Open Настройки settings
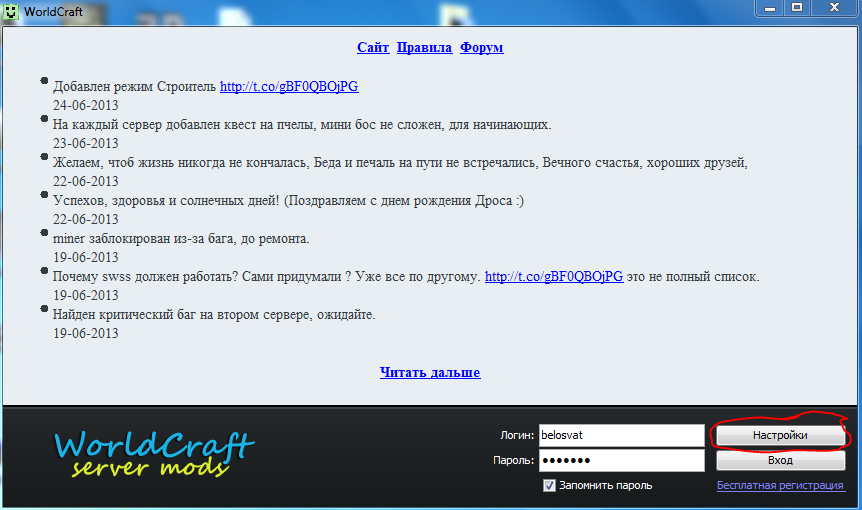Viewport: 862px width, 510px height. click(x=780, y=435)
